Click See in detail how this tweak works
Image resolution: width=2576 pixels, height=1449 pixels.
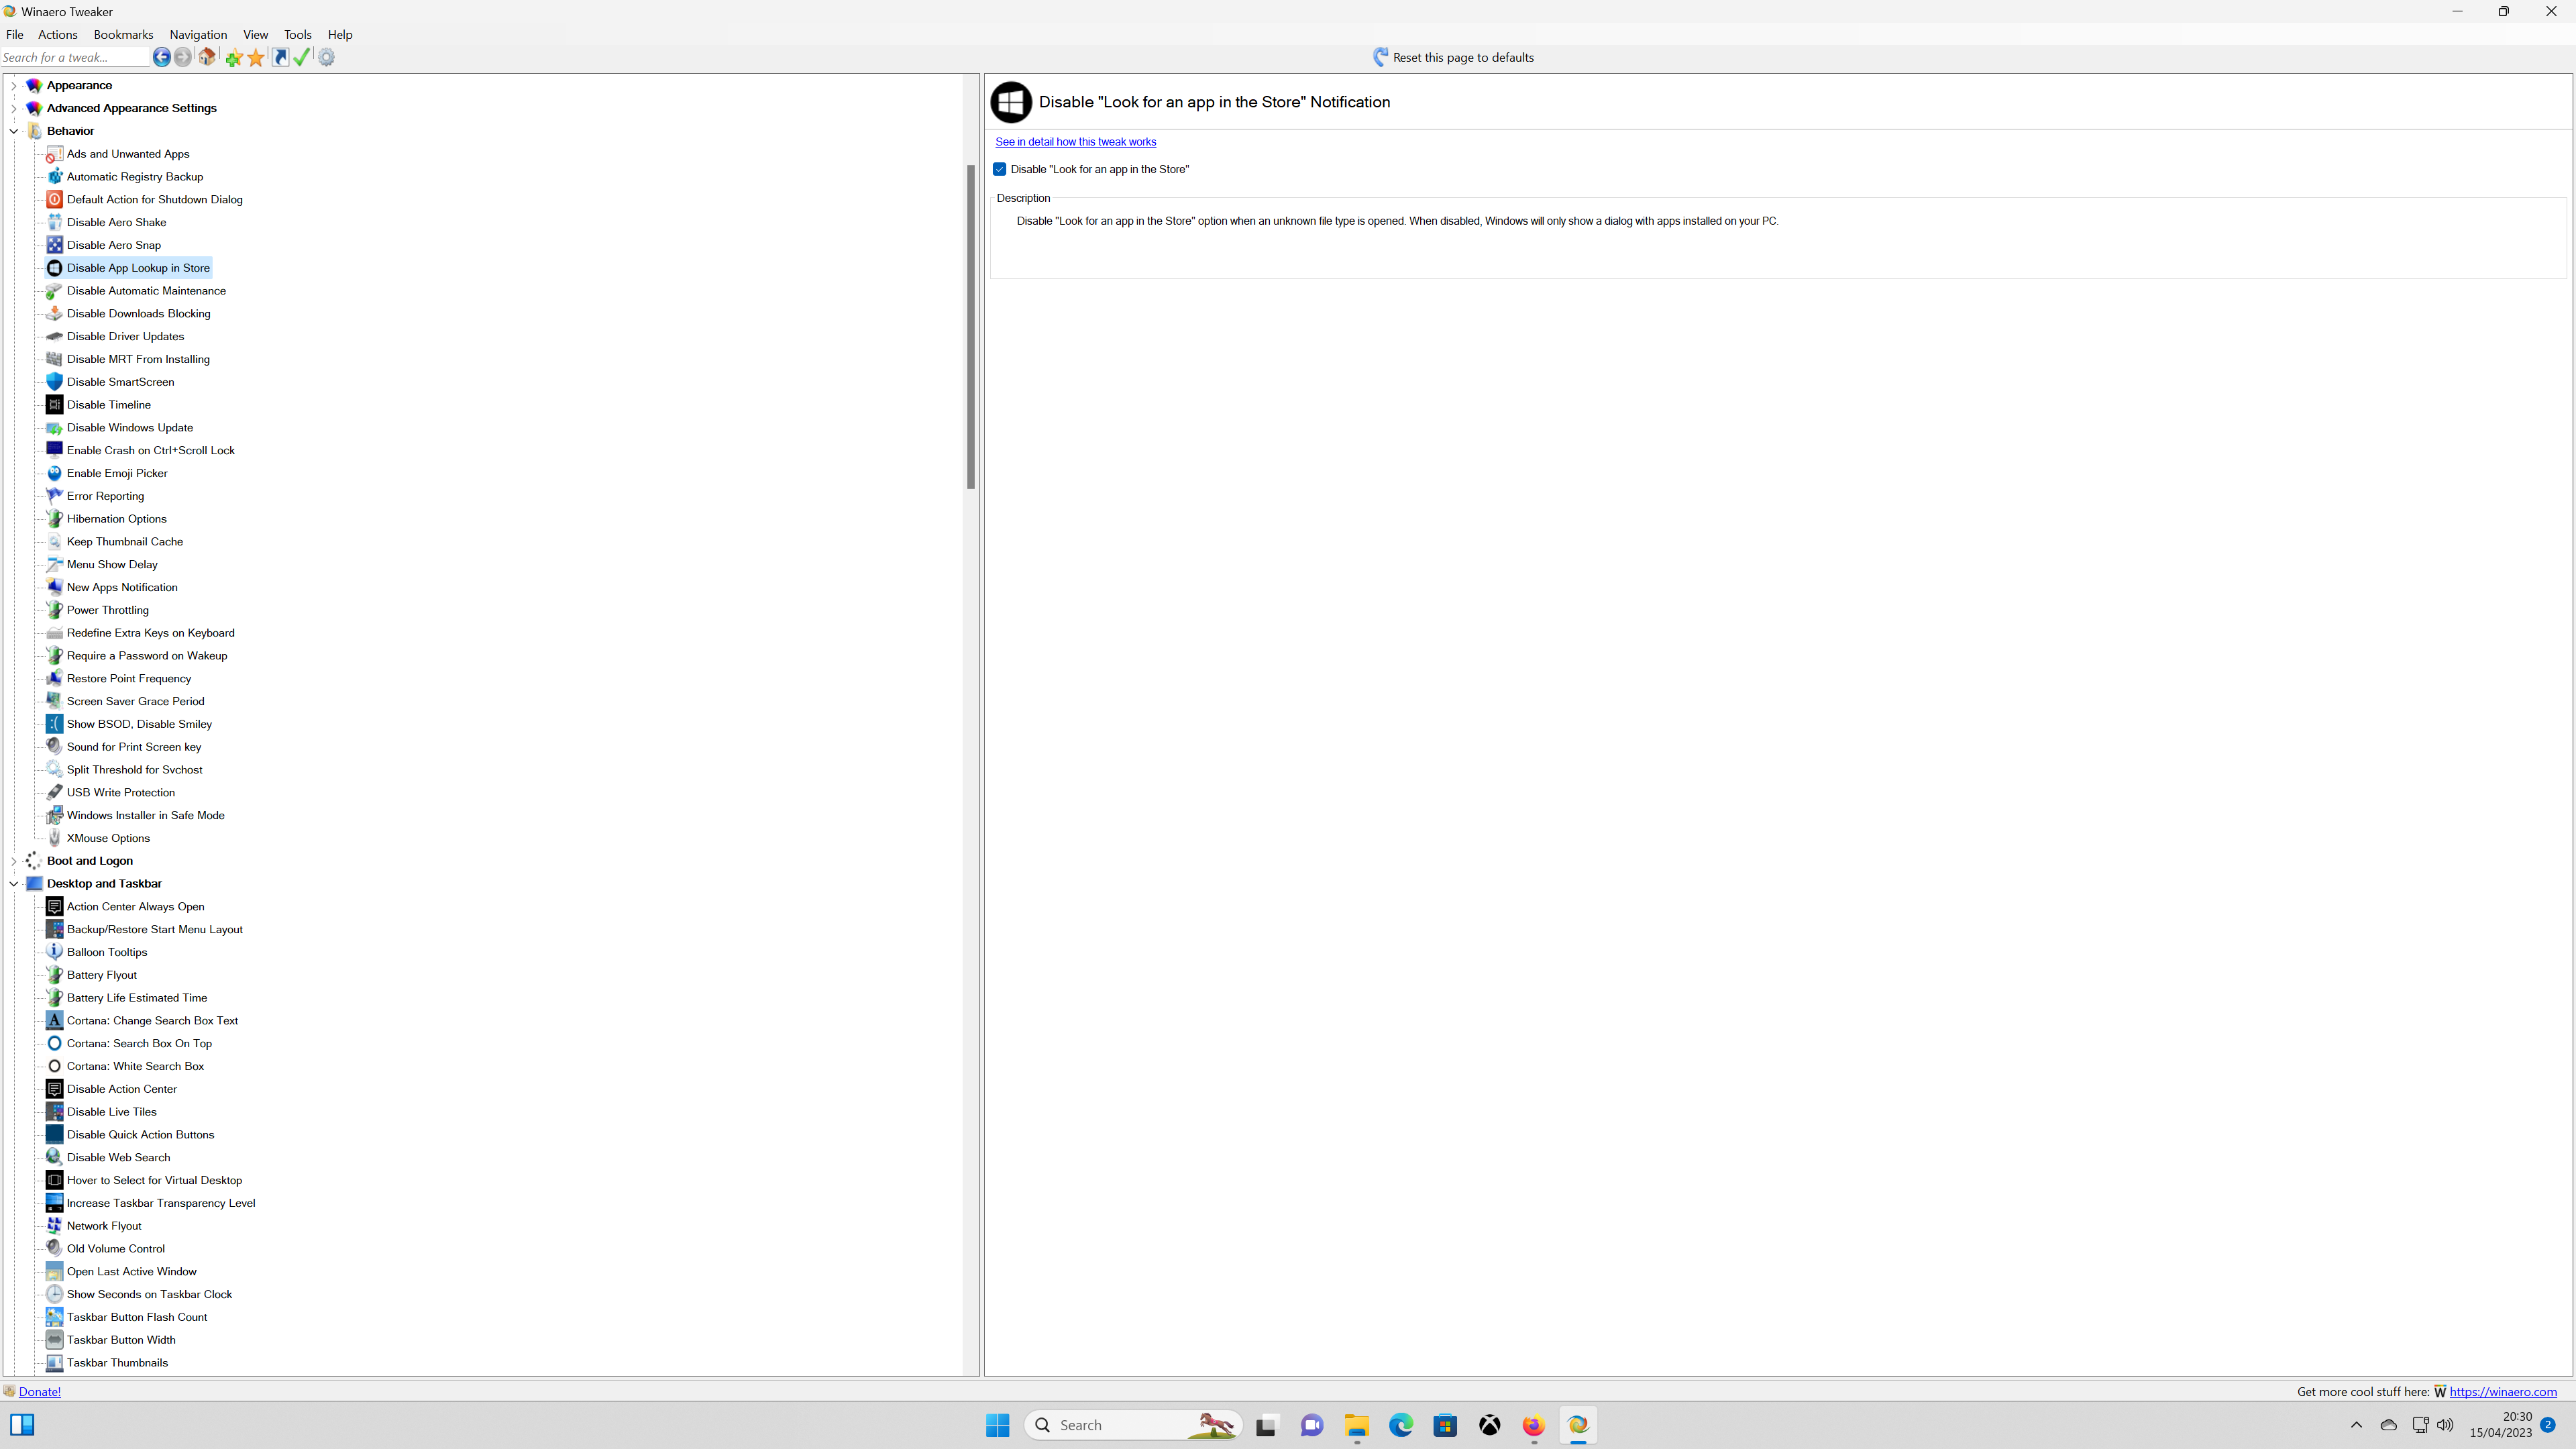point(1075,142)
